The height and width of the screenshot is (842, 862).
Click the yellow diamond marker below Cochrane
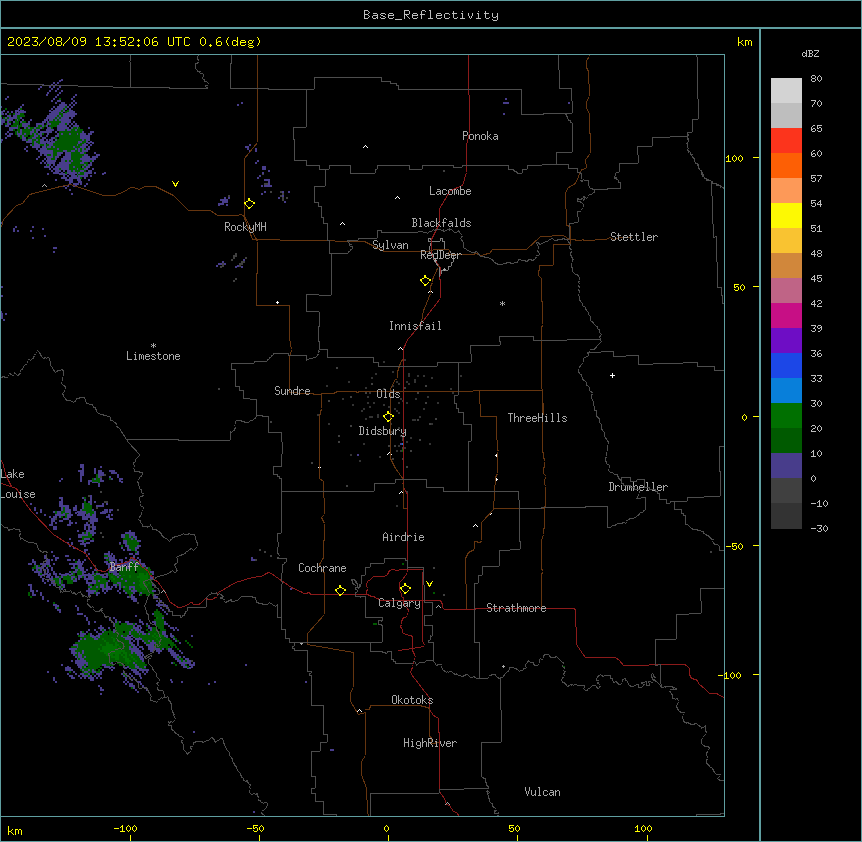coord(340,591)
